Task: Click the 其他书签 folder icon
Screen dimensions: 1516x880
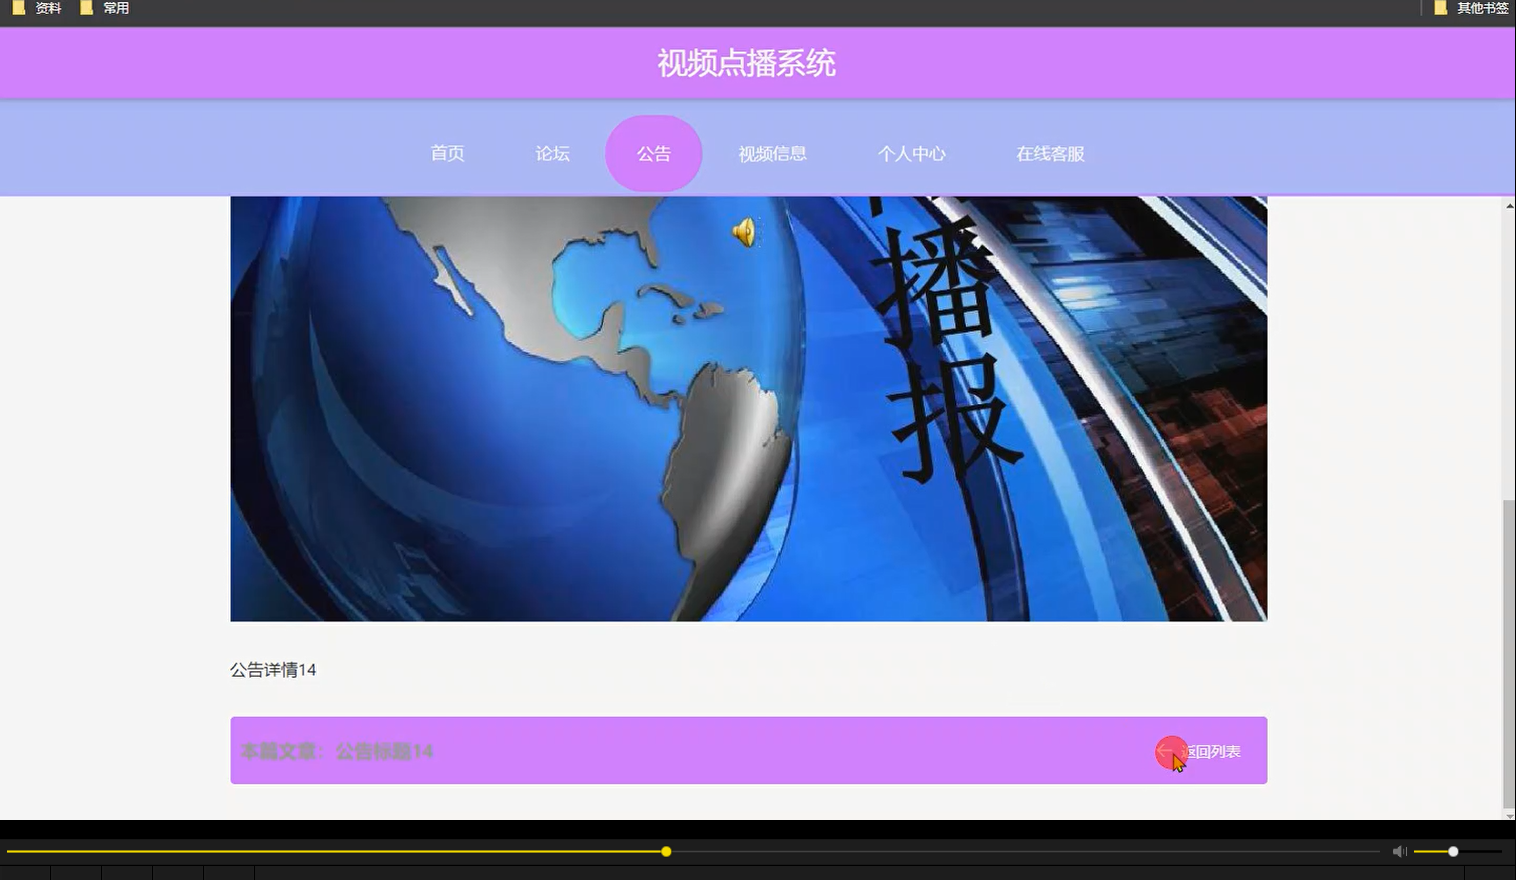Action: click(x=1438, y=7)
